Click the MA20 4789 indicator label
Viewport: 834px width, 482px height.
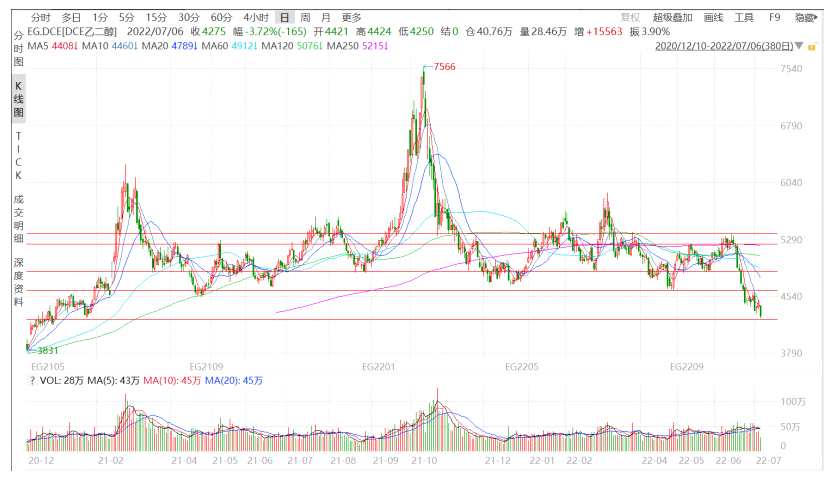click(x=170, y=46)
